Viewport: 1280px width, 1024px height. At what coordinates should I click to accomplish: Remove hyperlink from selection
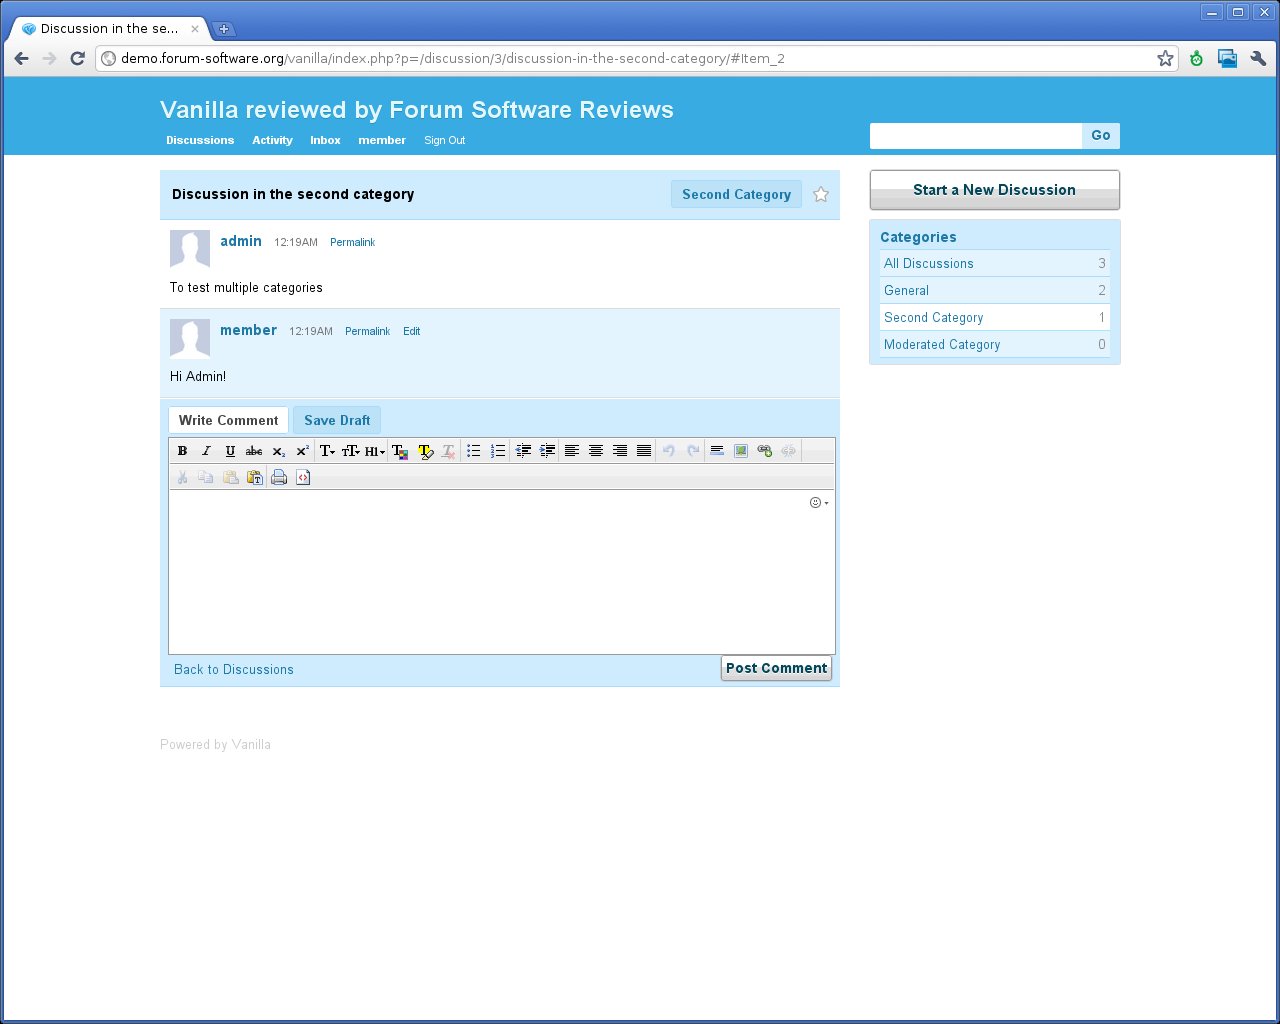click(x=789, y=451)
